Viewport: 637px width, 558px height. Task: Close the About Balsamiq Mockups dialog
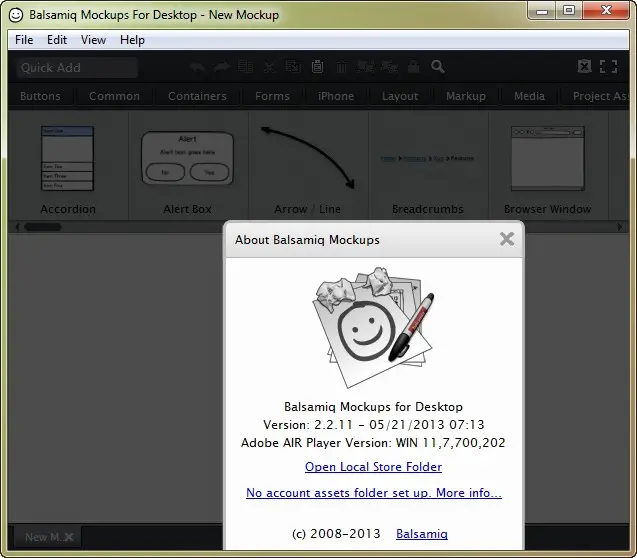coord(507,239)
